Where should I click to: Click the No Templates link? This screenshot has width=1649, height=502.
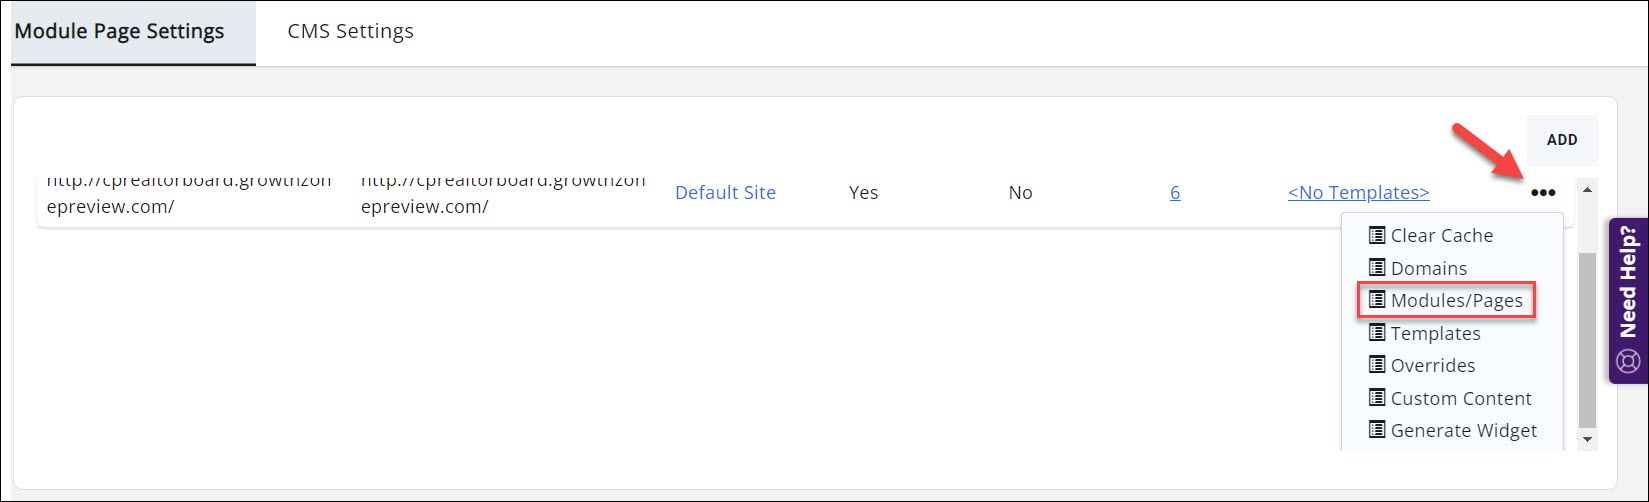click(x=1358, y=193)
